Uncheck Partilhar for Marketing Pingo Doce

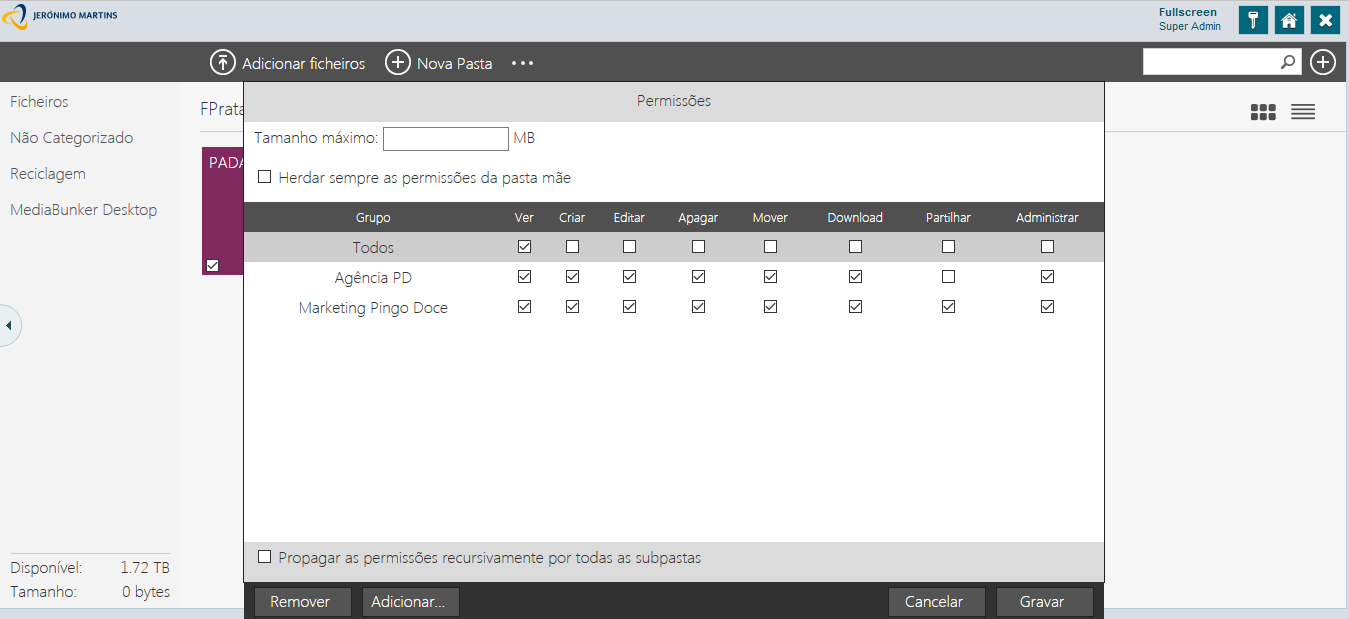point(948,307)
